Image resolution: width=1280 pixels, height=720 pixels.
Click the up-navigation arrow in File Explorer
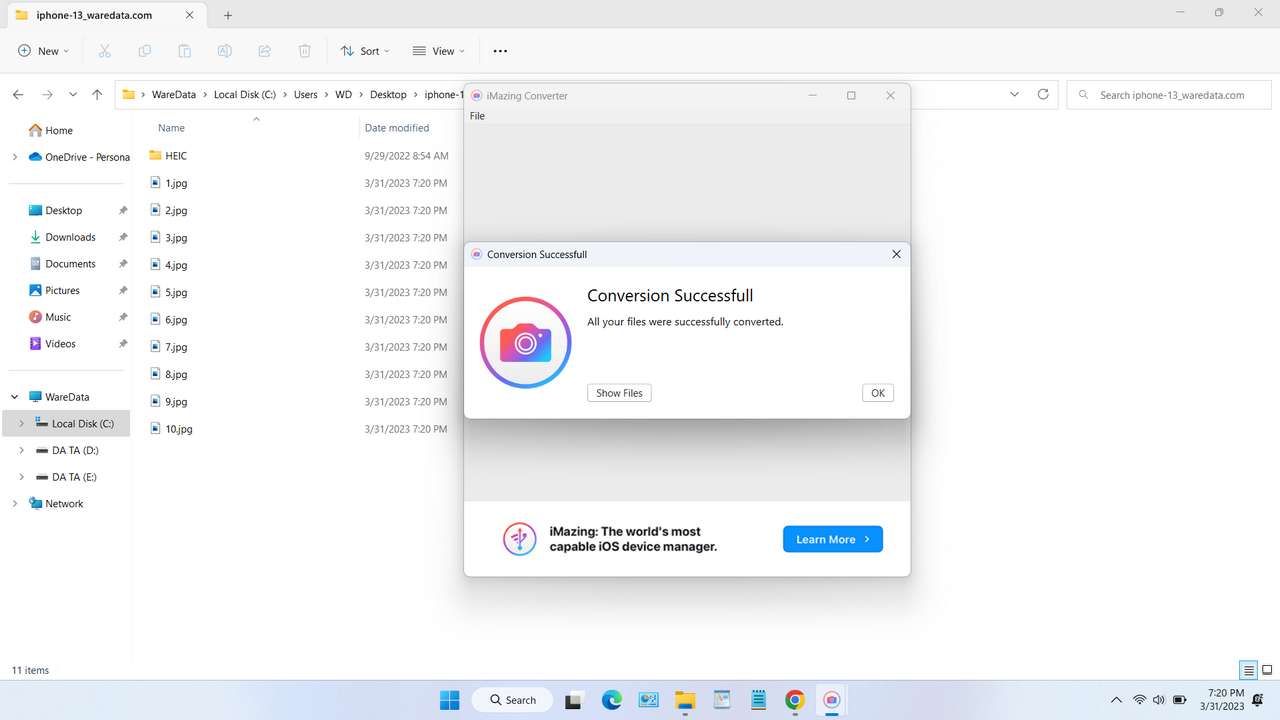[96, 94]
